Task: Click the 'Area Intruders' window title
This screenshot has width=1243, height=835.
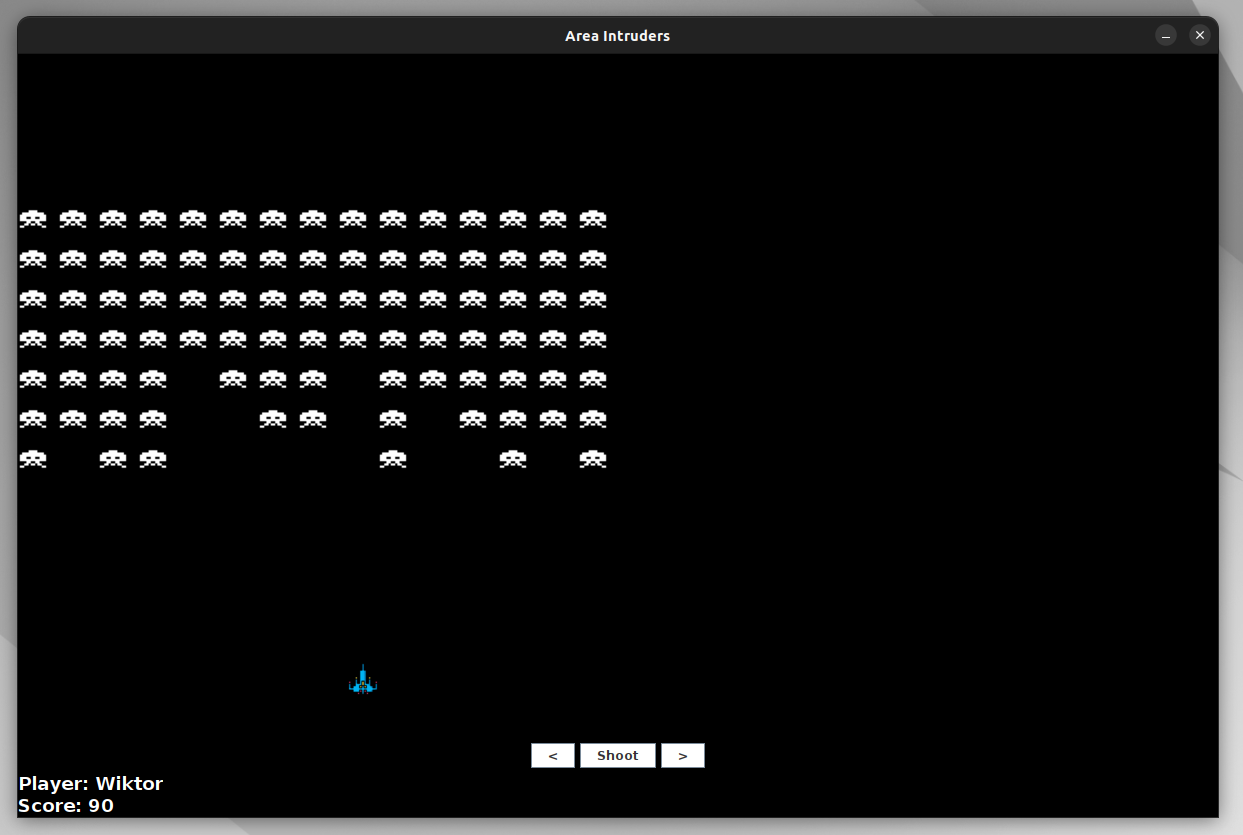Action: coord(617,36)
